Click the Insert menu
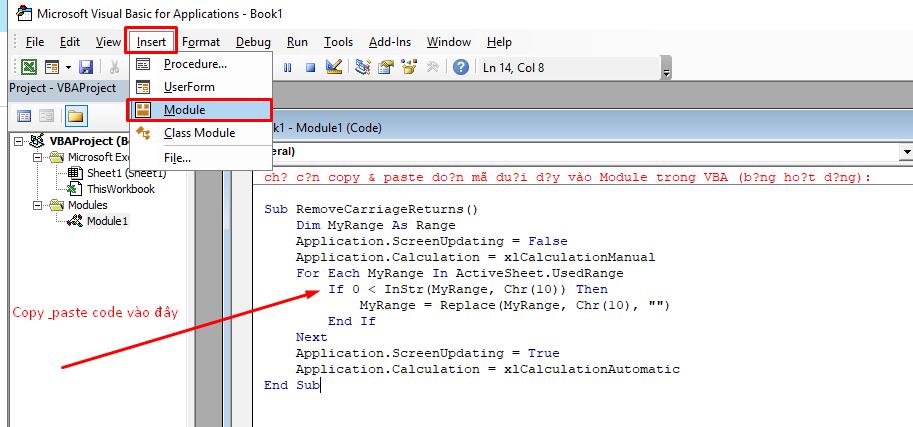Image resolution: width=913 pixels, height=427 pixels. tap(151, 42)
